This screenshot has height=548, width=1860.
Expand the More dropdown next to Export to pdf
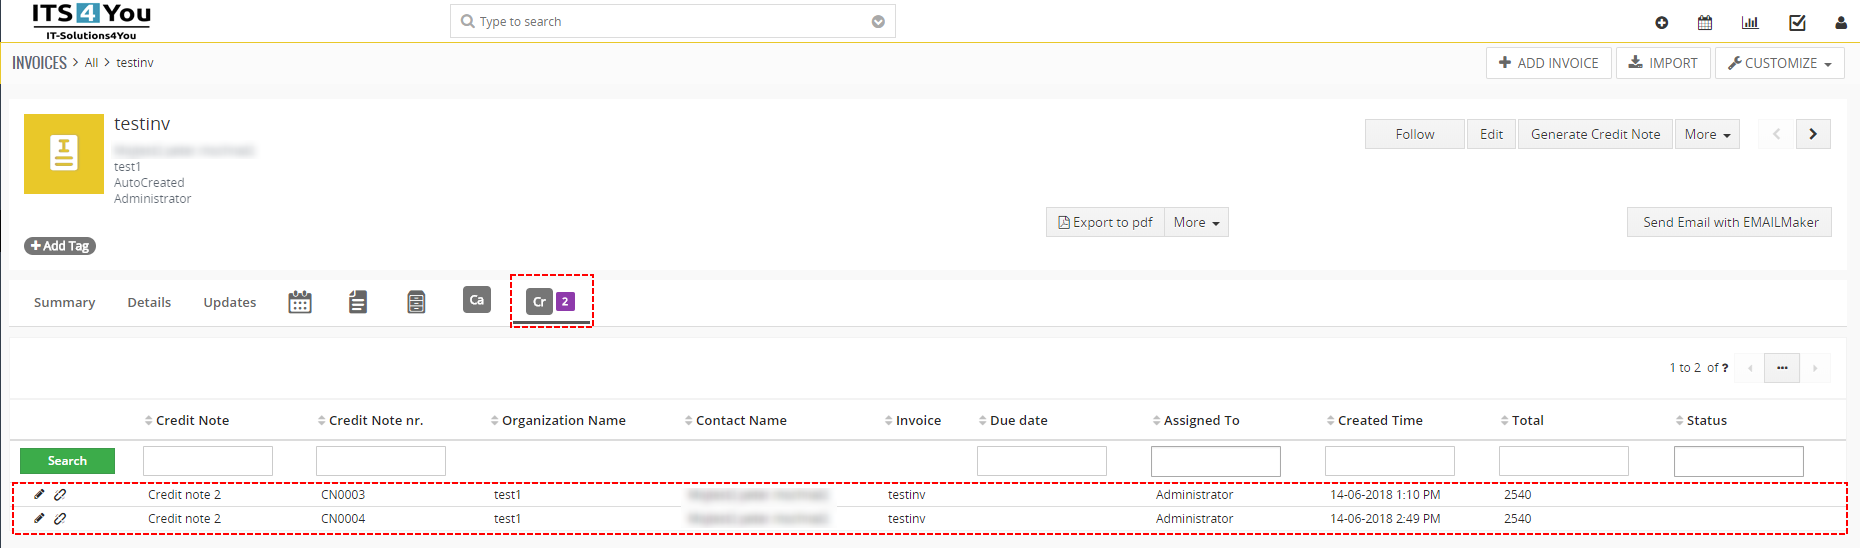tap(1196, 222)
